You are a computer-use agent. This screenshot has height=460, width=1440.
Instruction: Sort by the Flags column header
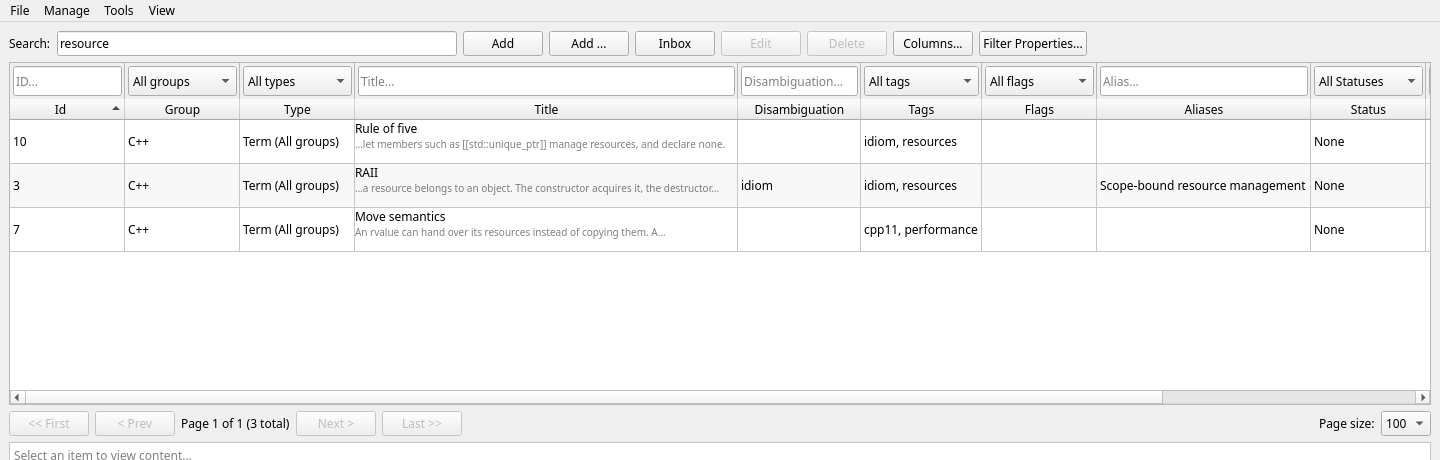point(1039,109)
